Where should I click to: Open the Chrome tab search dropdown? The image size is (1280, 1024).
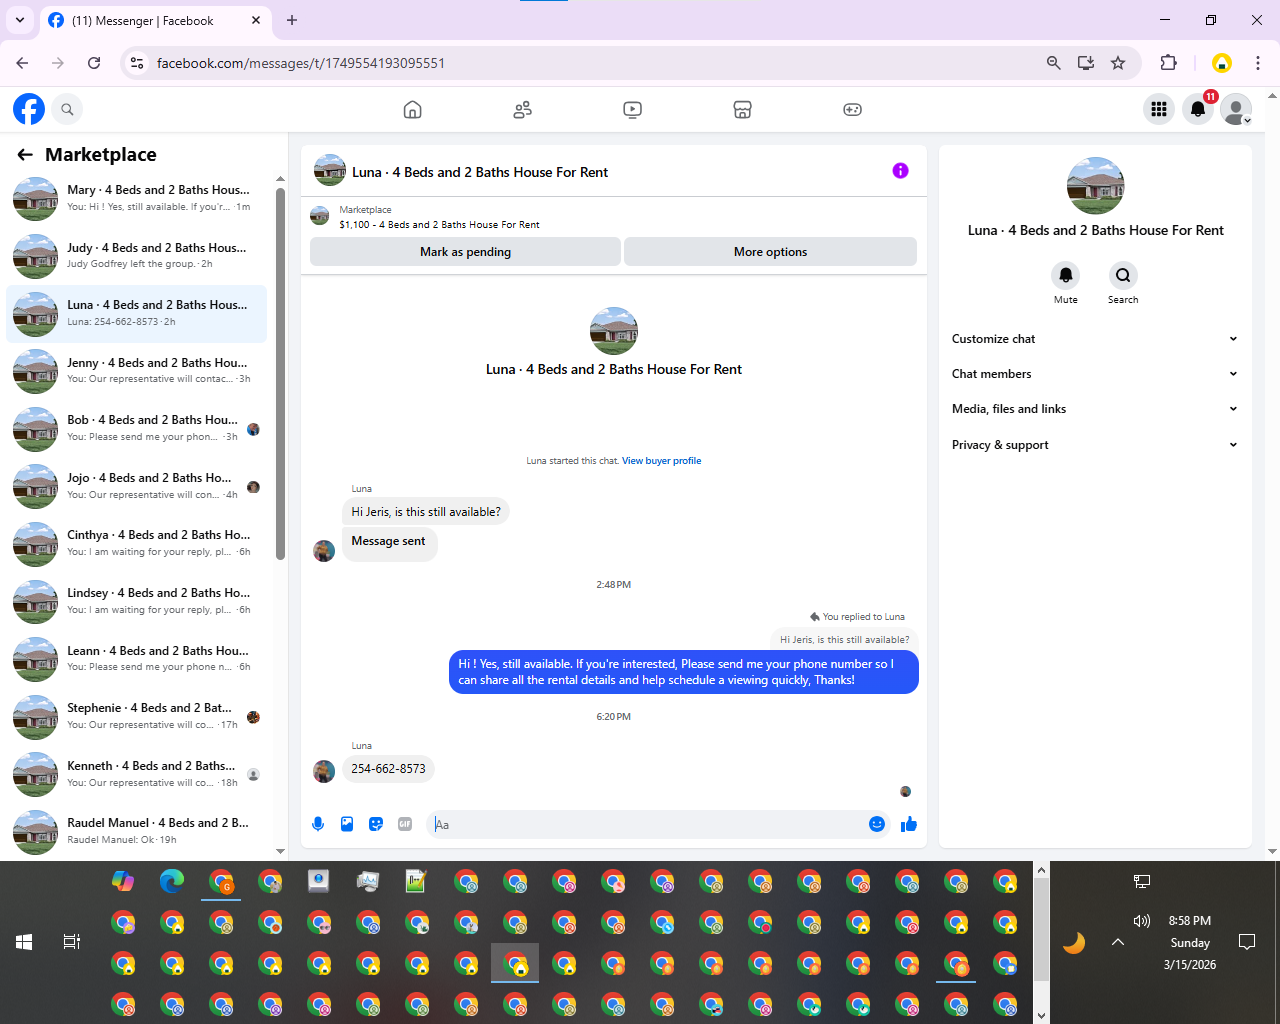[x=20, y=20]
